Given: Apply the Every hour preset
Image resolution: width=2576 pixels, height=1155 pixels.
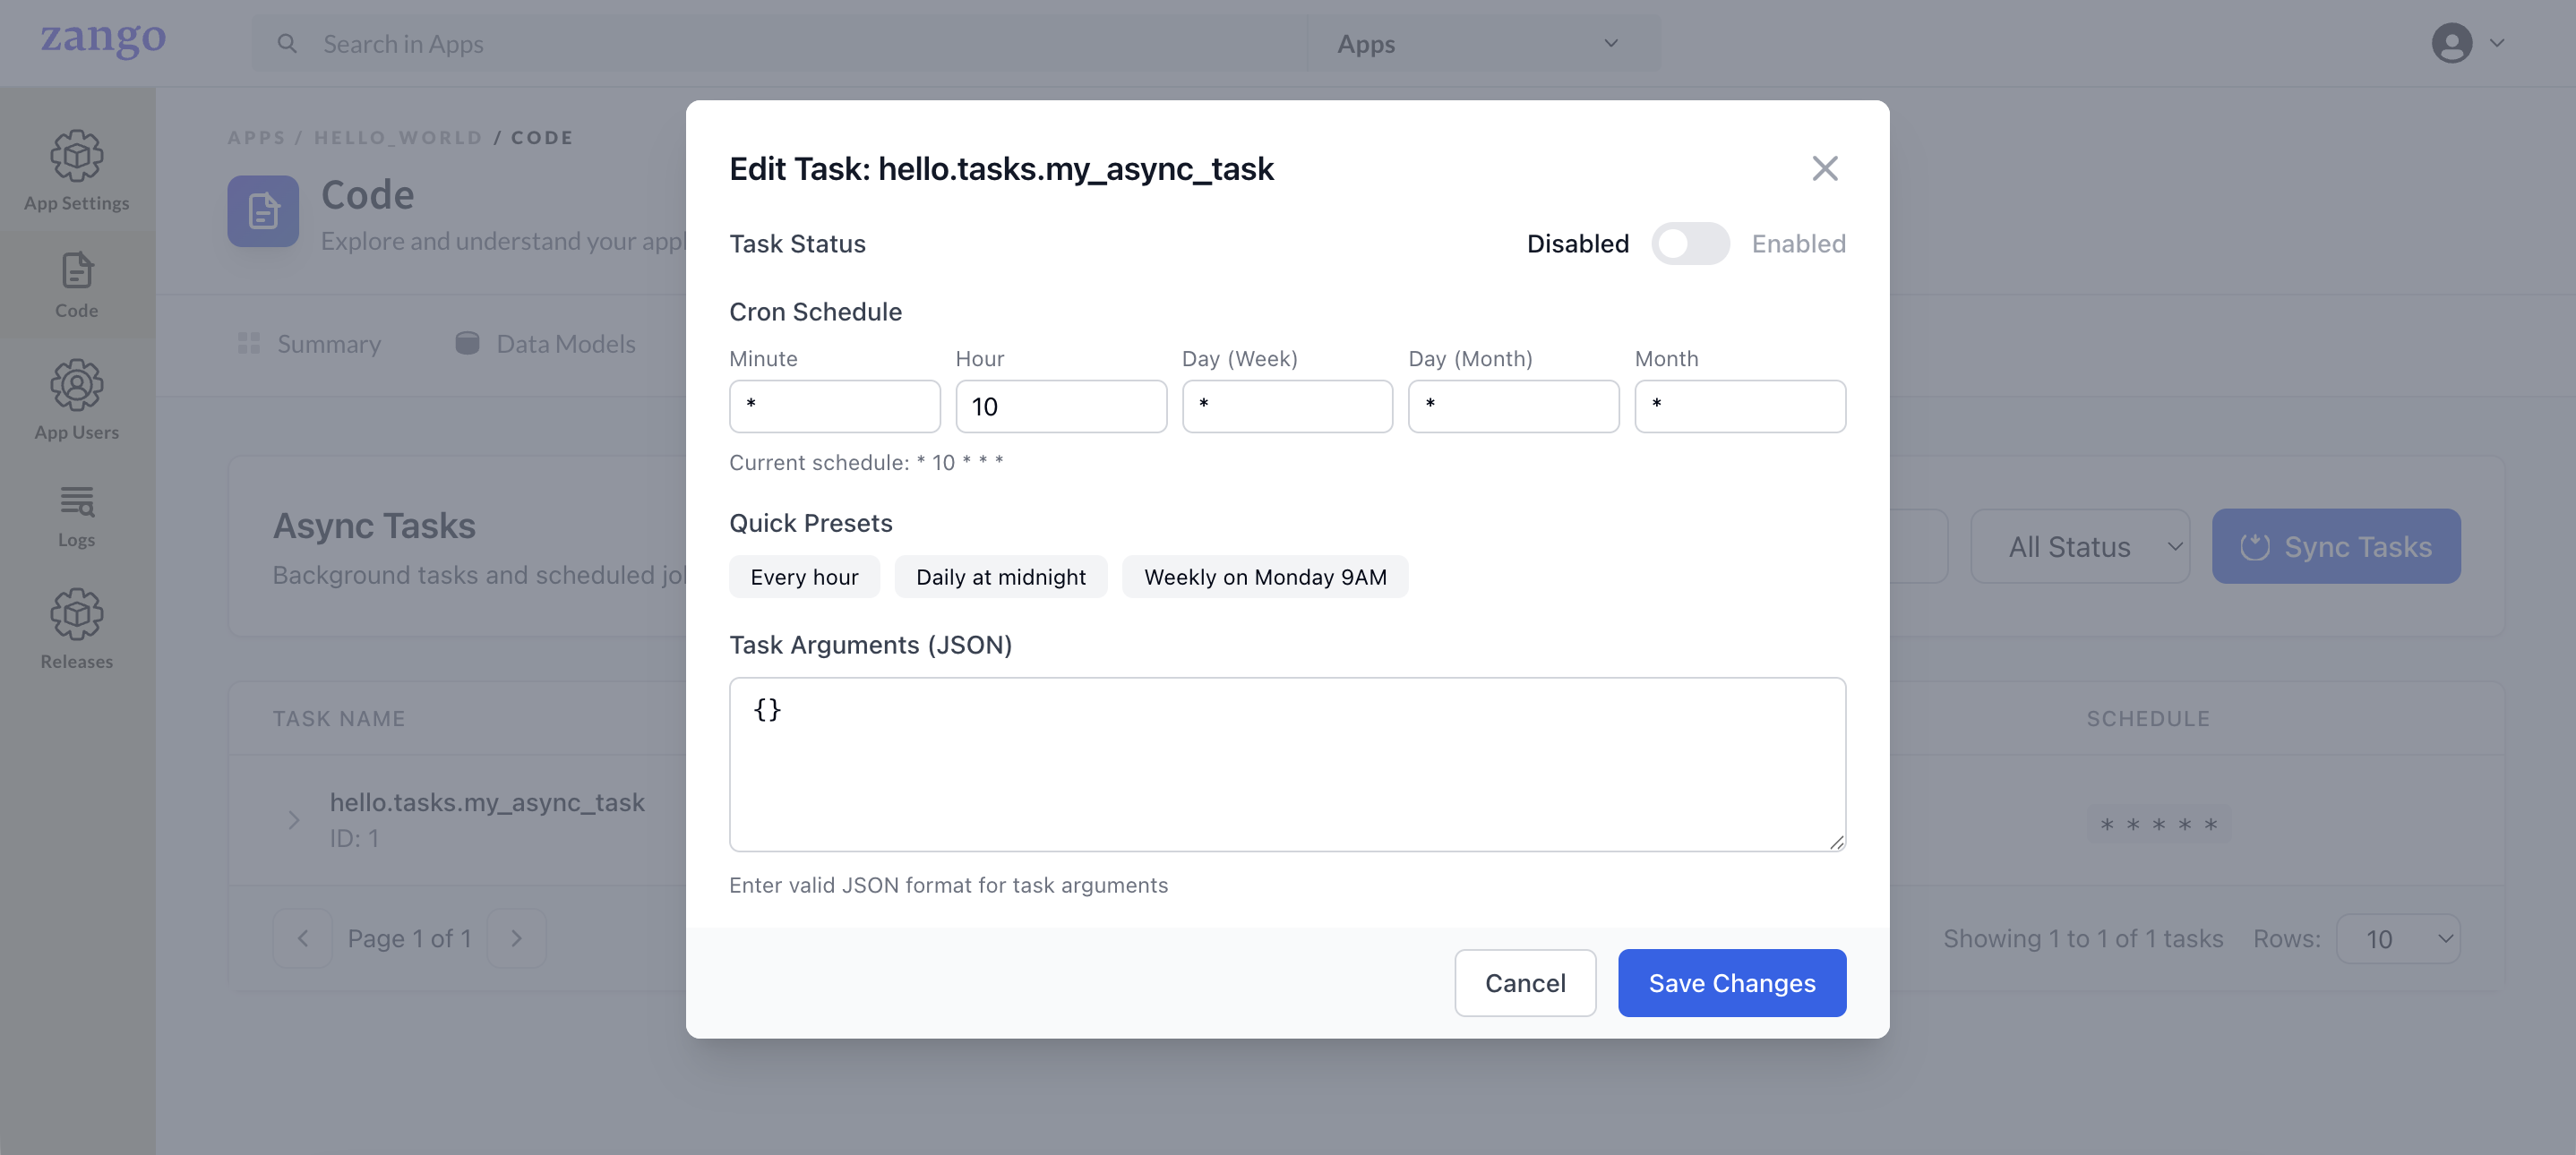Looking at the screenshot, I should pyautogui.click(x=804, y=577).
